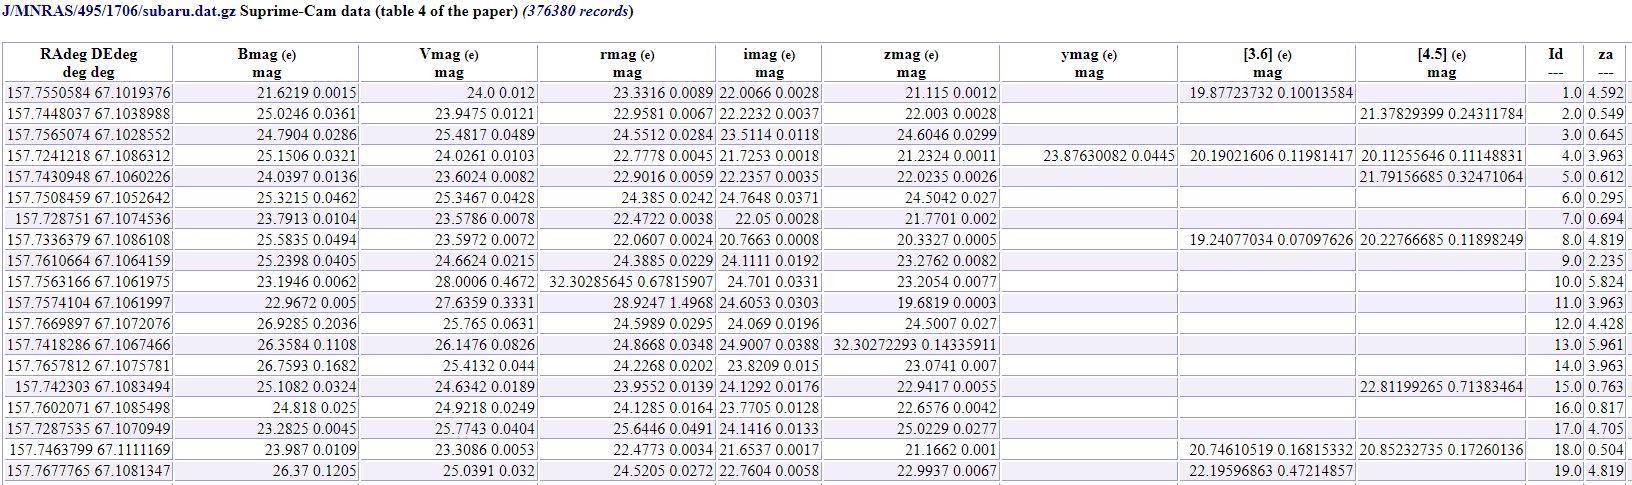The width and height of the screenshot is (1632, 485).
Task: Click [4.5] value 22.81199265 0.71383464
Action: pyautogui.click(x=1441, y=387)
